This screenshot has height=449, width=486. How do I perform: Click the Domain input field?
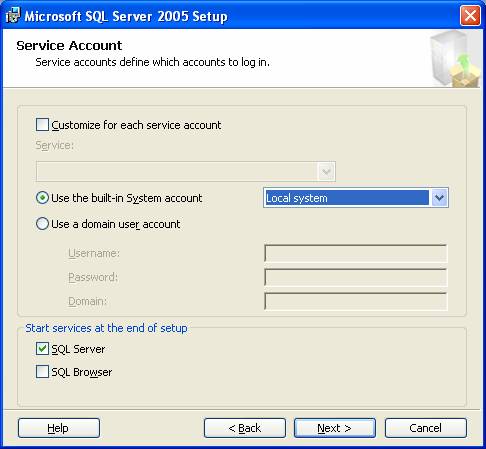click(x=356, y=301)
